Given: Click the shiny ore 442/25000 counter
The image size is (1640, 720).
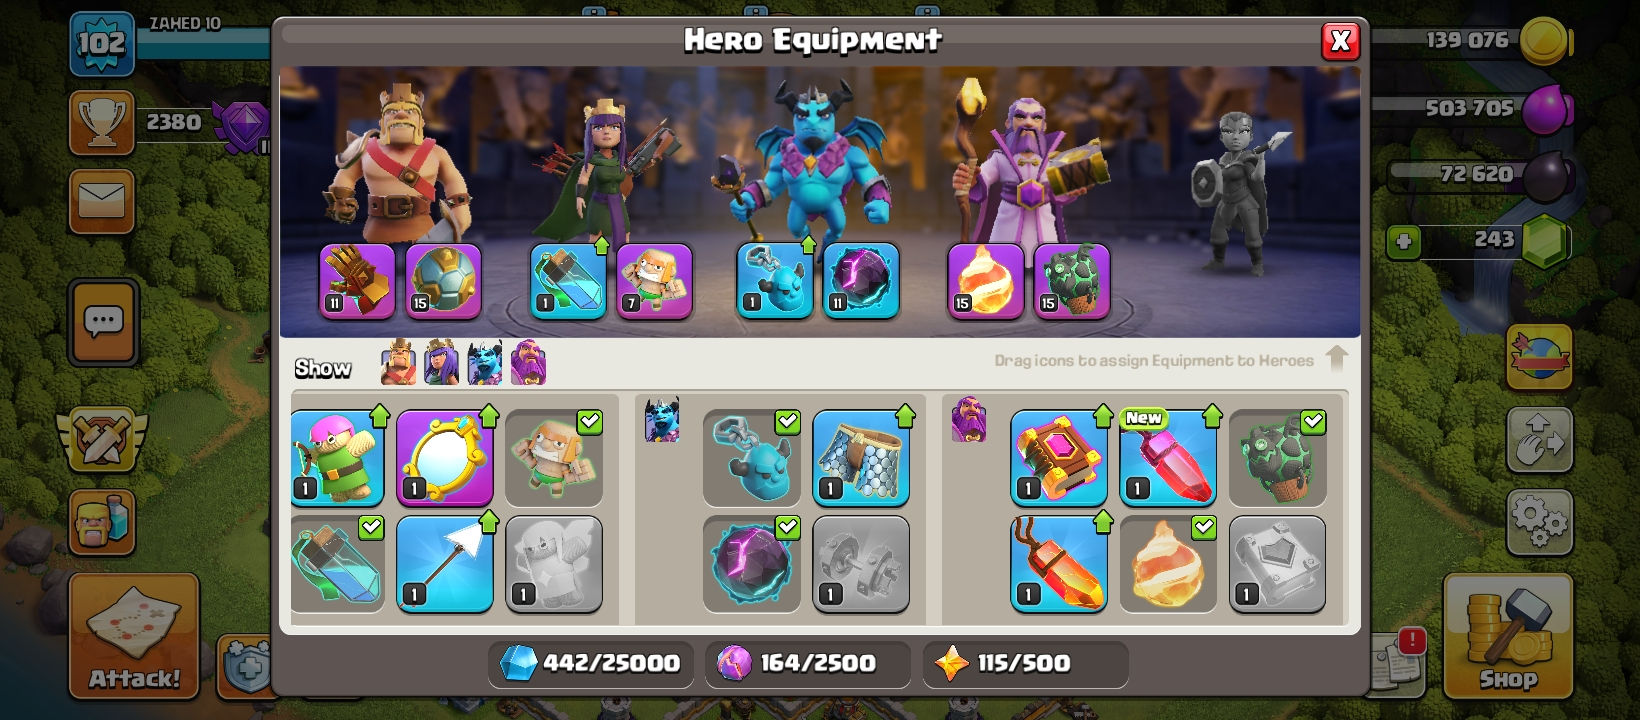Looking at the screenshot, I should point(591,663).
